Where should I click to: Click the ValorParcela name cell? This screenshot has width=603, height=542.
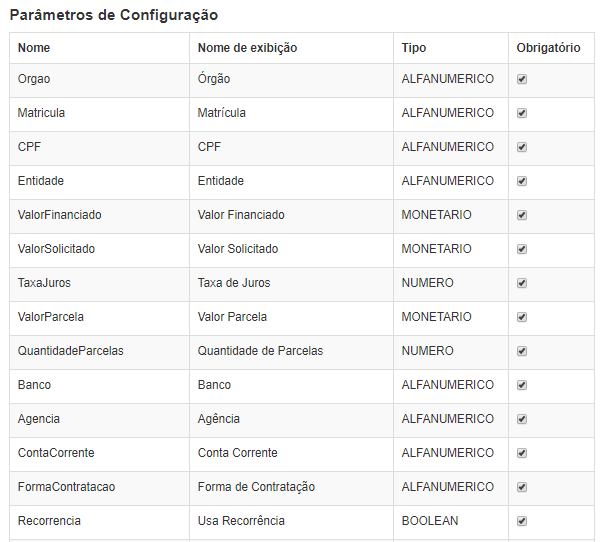click(100, 317)
